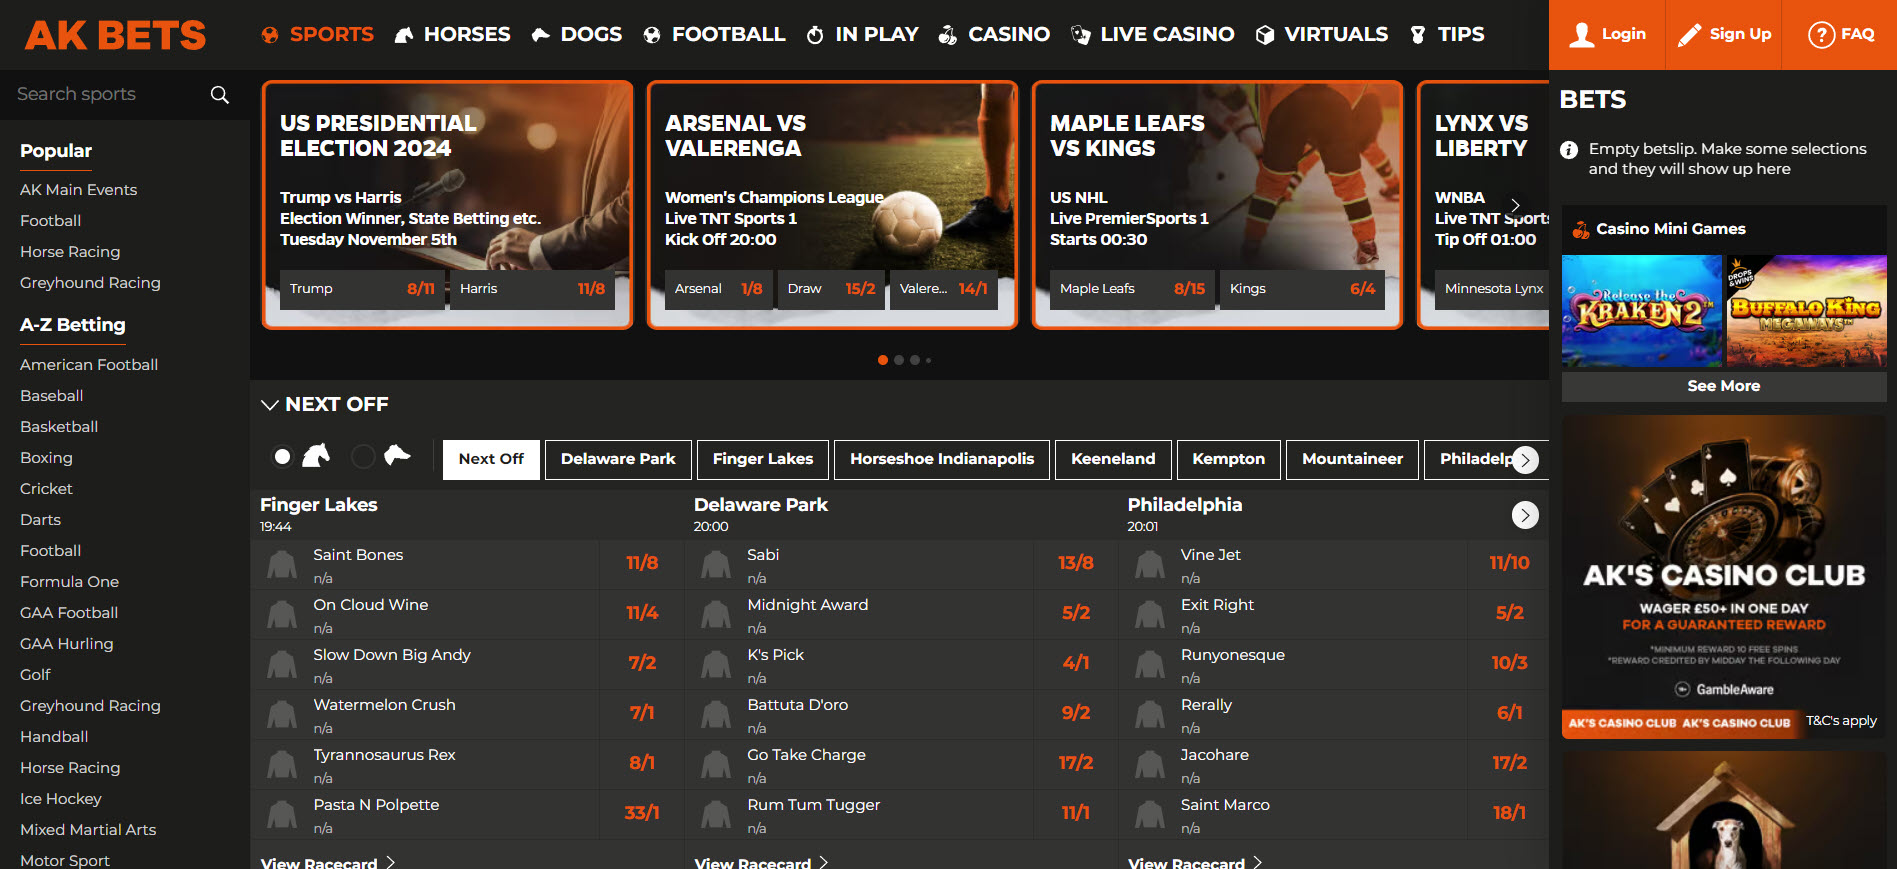Advance carousel with arrow on Lynx card

point(1515,205)
